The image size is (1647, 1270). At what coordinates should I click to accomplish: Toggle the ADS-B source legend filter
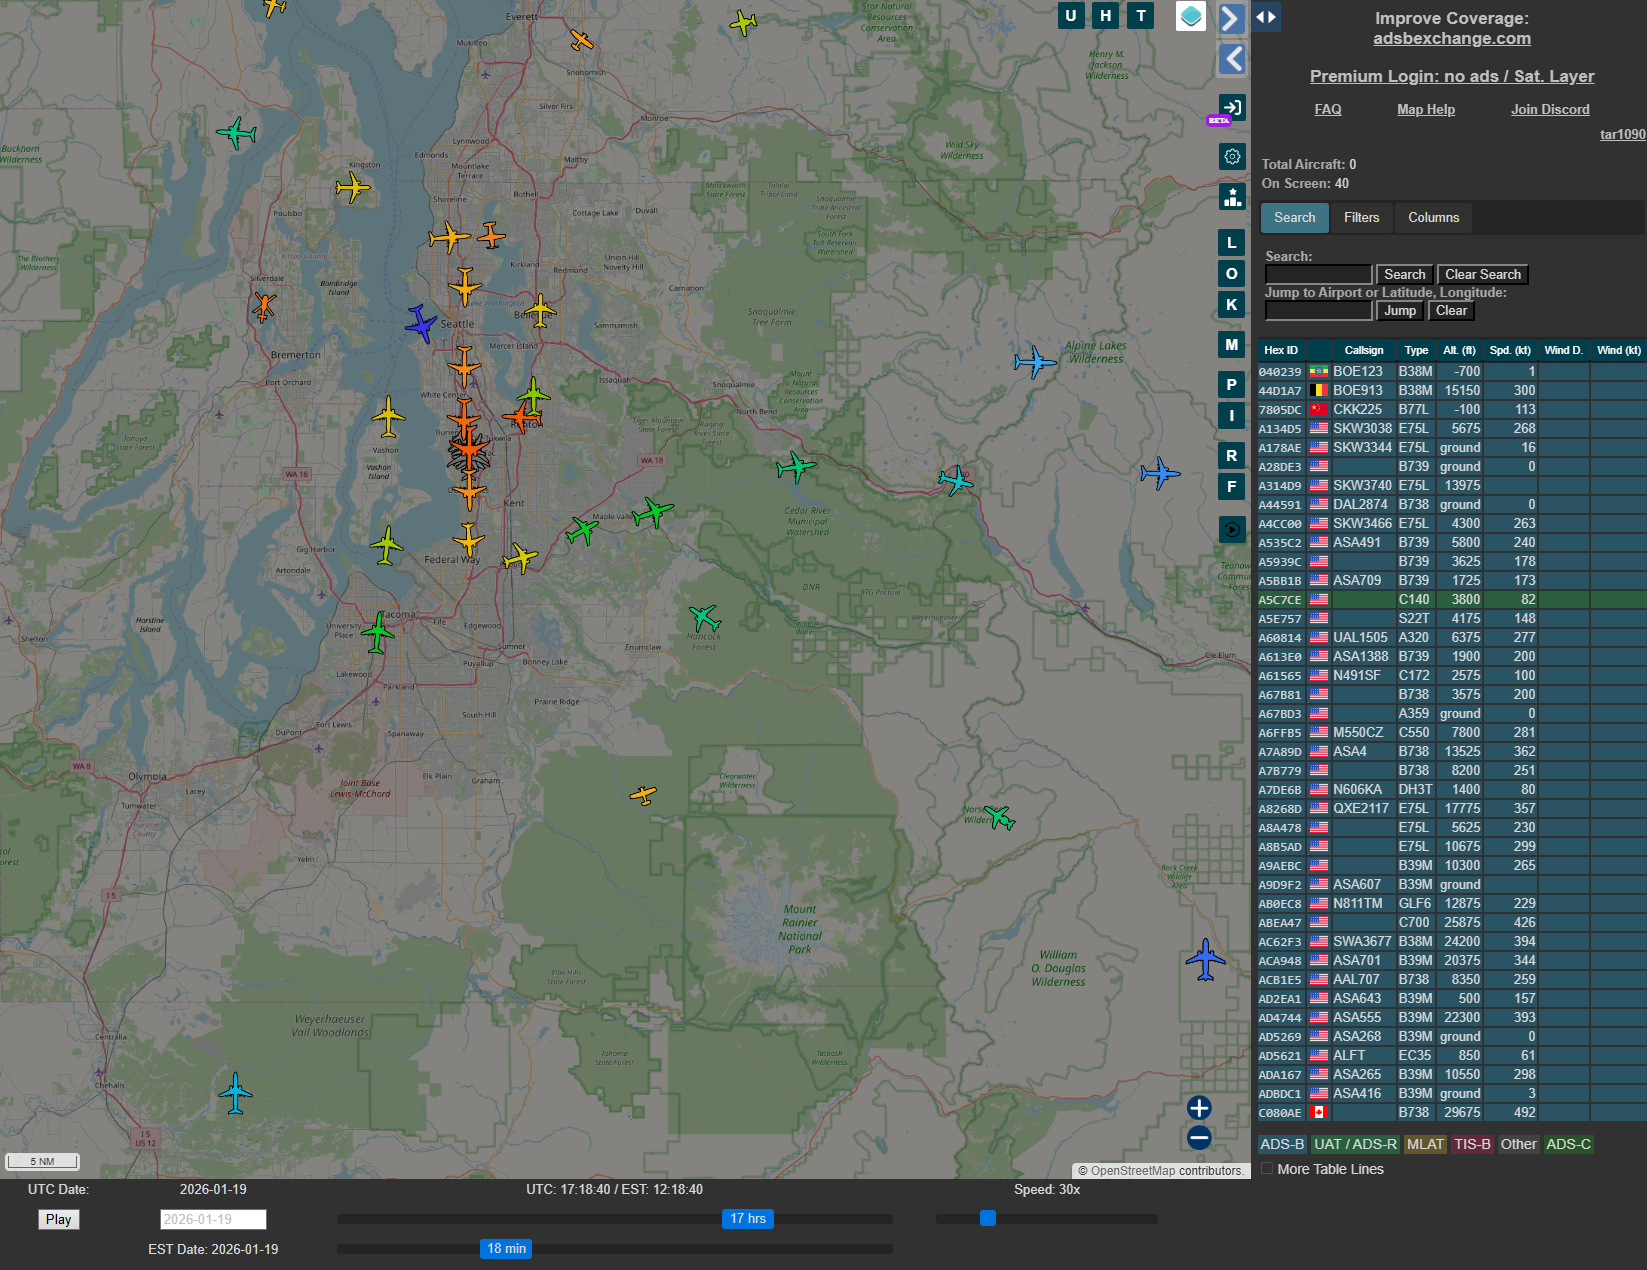click(x=1281, y=1144)
